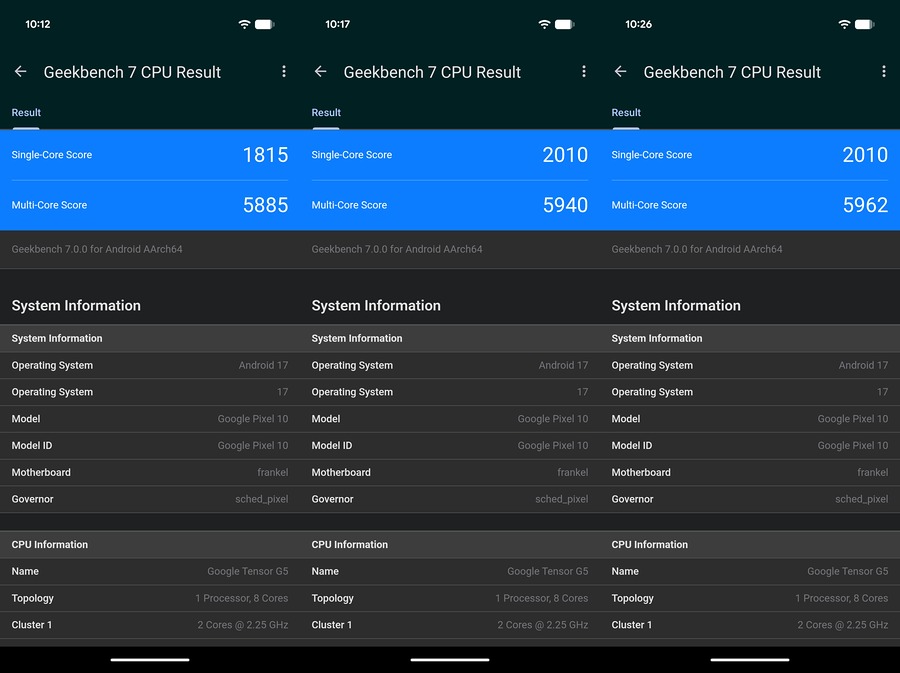
Task: Open three-dot overflow menu on 10:26 screen
Action: point(884,72)
